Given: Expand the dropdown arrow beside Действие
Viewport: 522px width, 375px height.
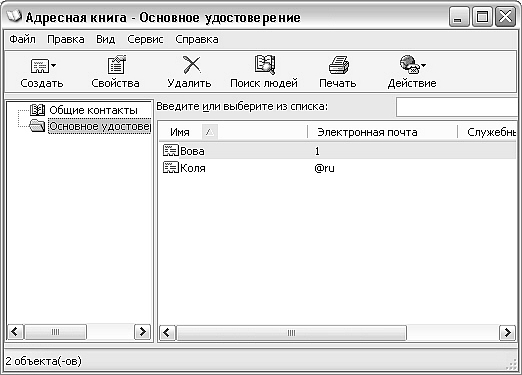Looking at the screenshot, I should point(424,65).
